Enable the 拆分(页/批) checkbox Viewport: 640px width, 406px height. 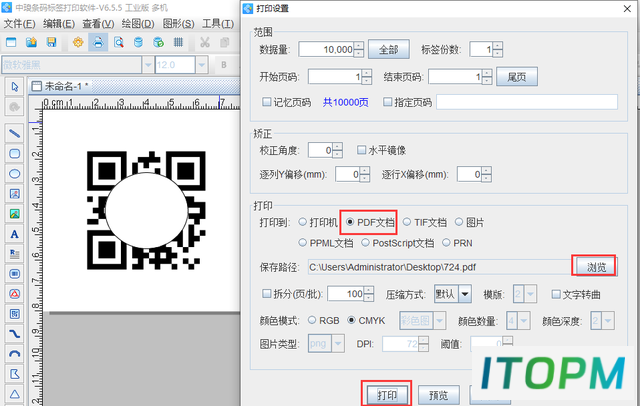coord(267,293)
